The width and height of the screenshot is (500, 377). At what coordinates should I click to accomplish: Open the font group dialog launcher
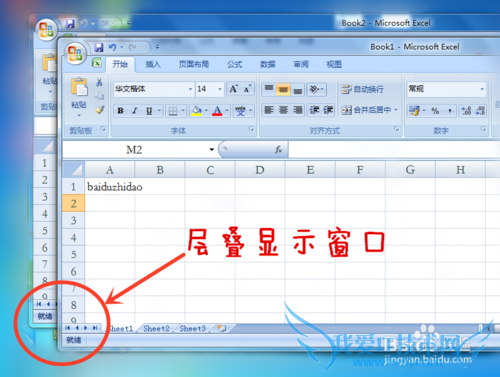(x=251, y=129)
